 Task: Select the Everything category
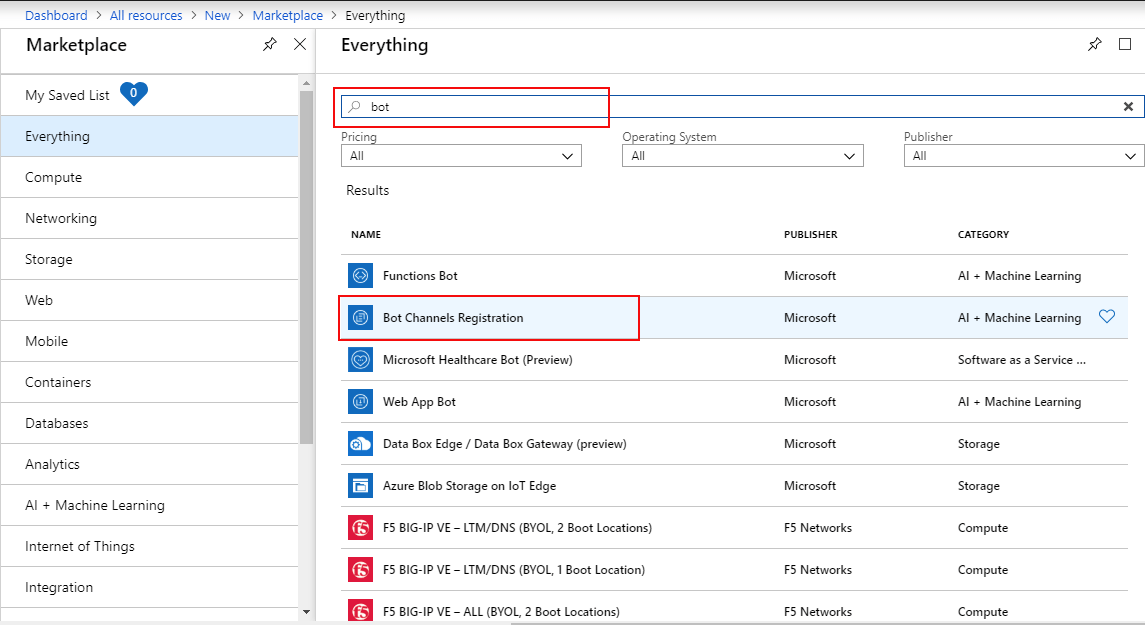pyautogui.click(x=150, y=137)
